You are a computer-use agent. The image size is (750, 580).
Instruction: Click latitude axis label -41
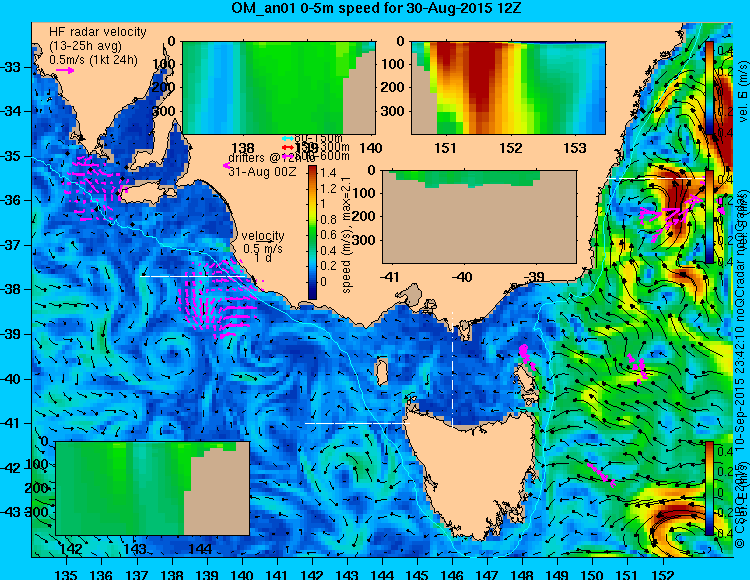11,423
